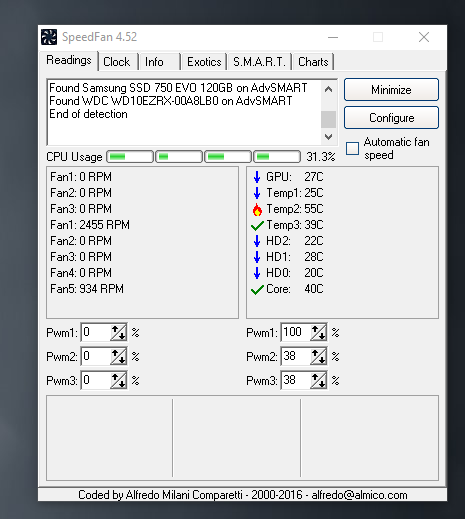
Task: Click the blue down arrow beside GPU
Action: pos(257,177)
